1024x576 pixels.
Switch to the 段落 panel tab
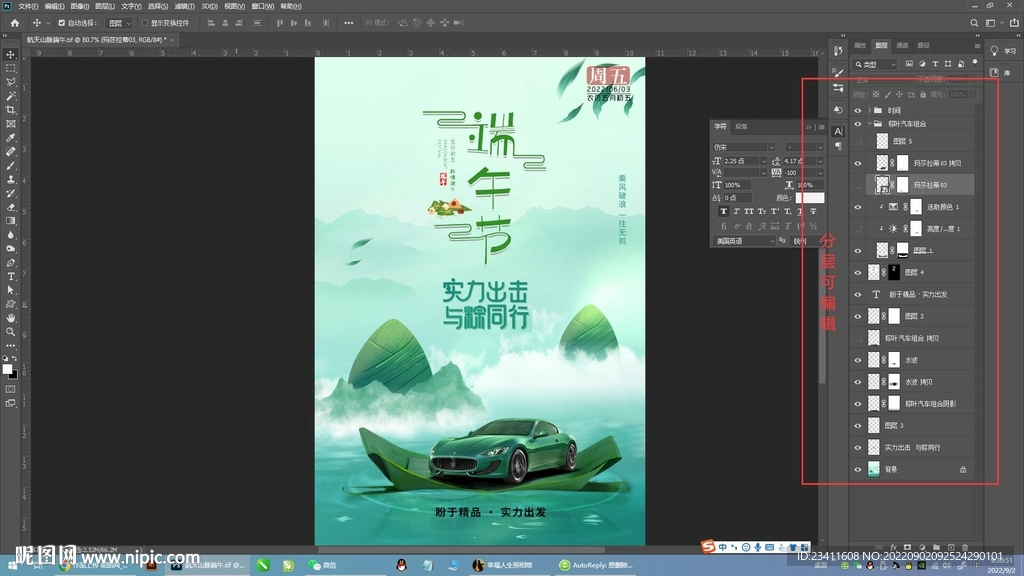click(x=742, y=127)
